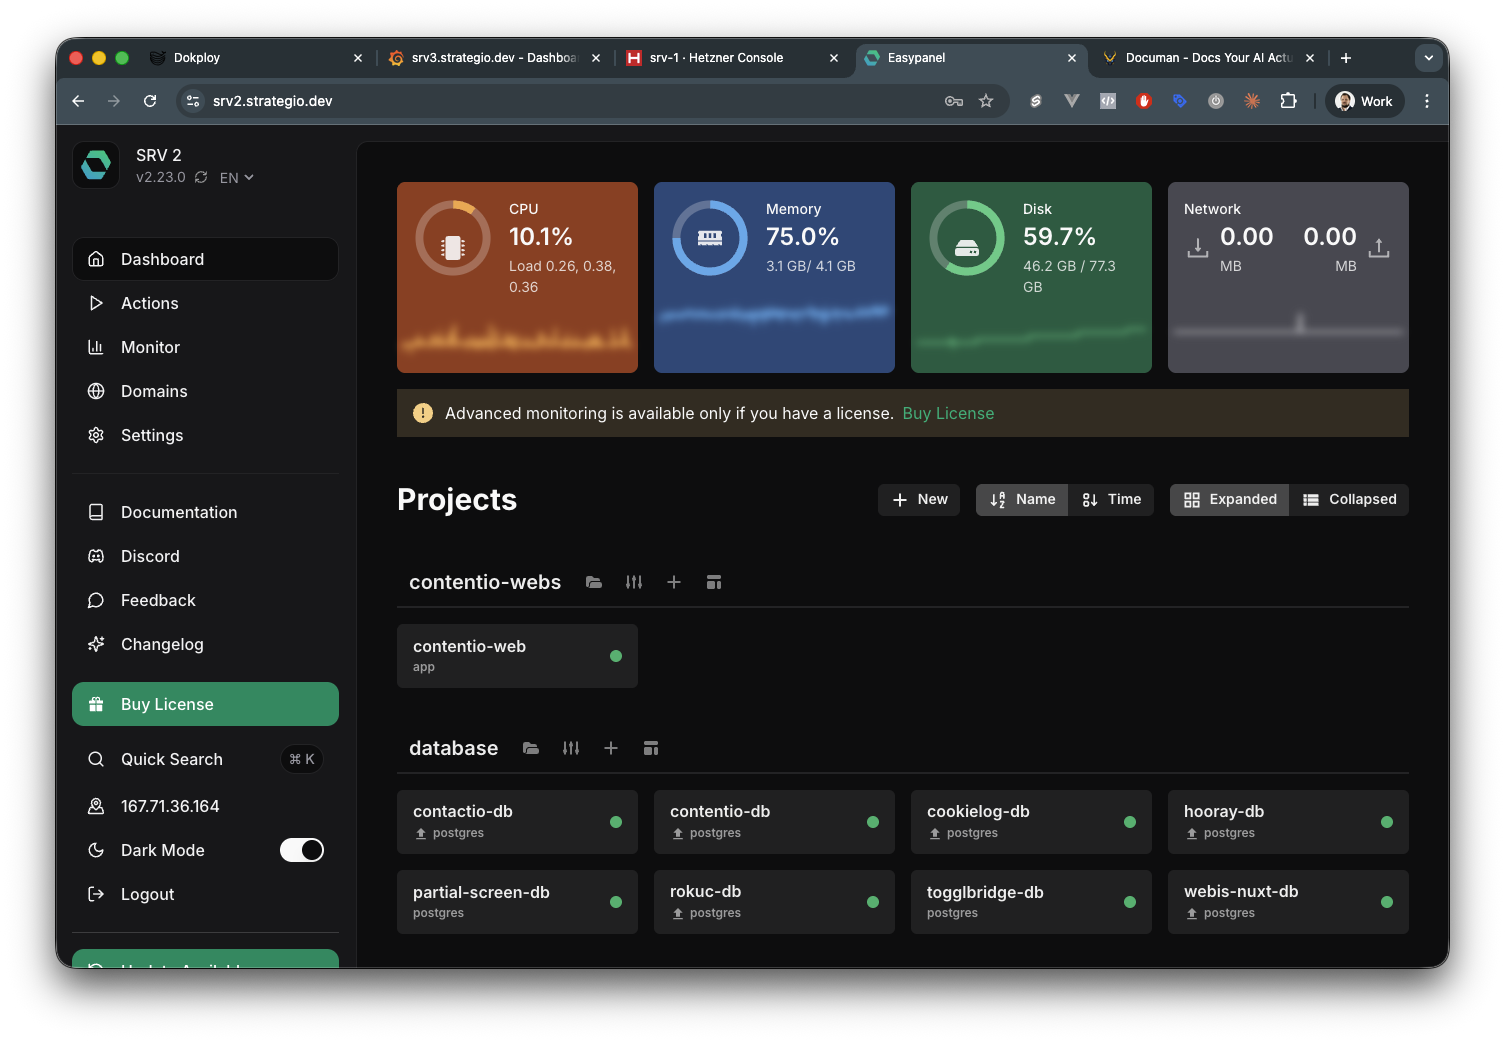
Task: Open the Chrome three-dot menu
Action: [x=1427, y=101]
